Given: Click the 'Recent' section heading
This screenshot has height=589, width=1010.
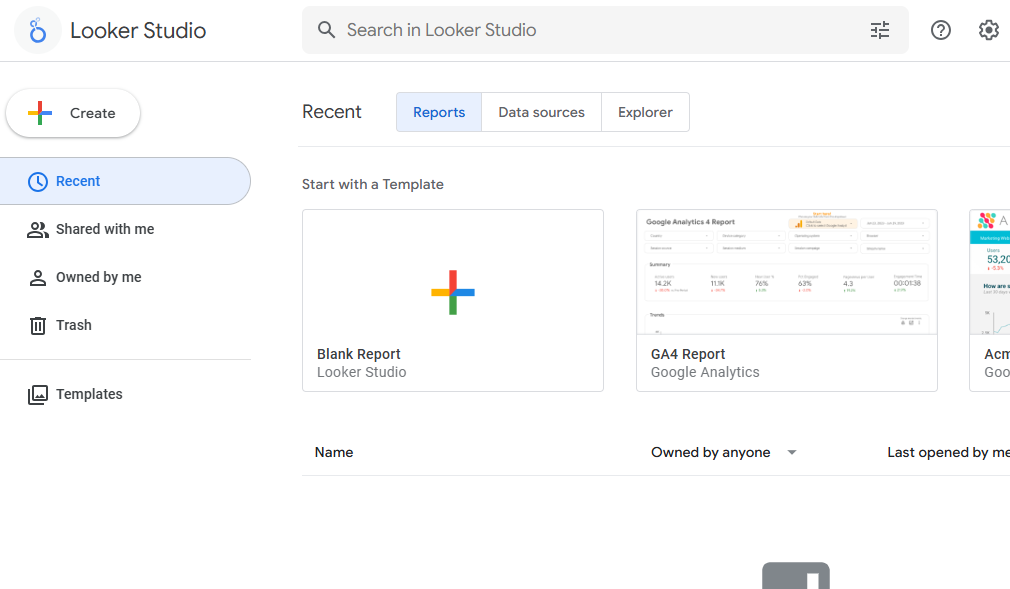Looking at the screenshot, I should click(332, 112).
